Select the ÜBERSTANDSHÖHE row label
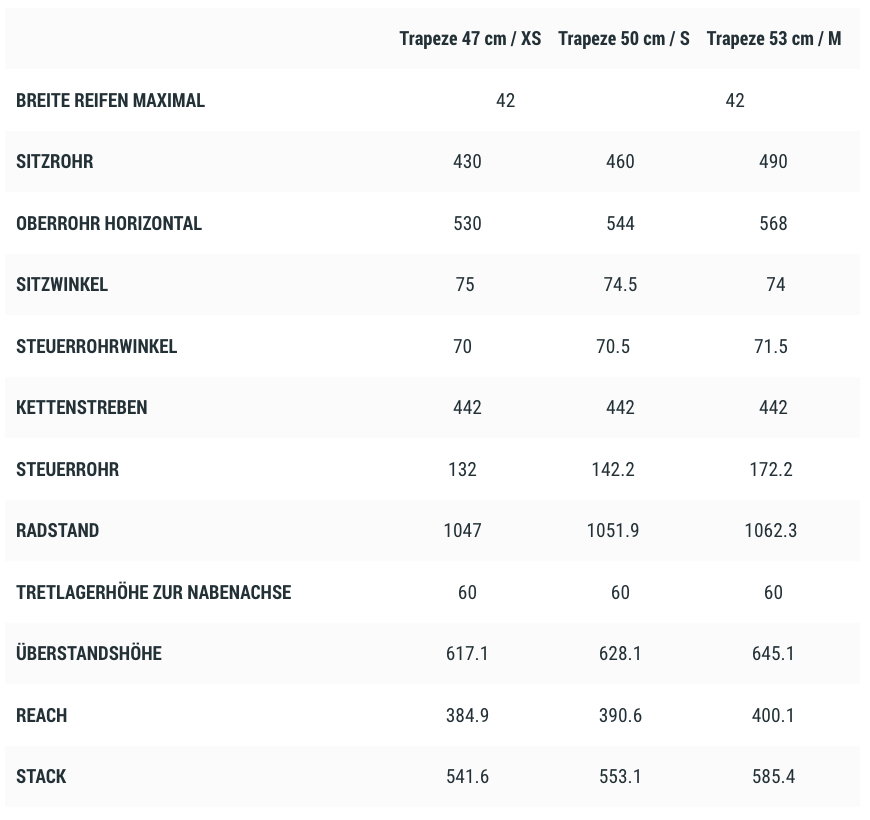The height and width of the screenshot is (820, 870). [89, 654]
